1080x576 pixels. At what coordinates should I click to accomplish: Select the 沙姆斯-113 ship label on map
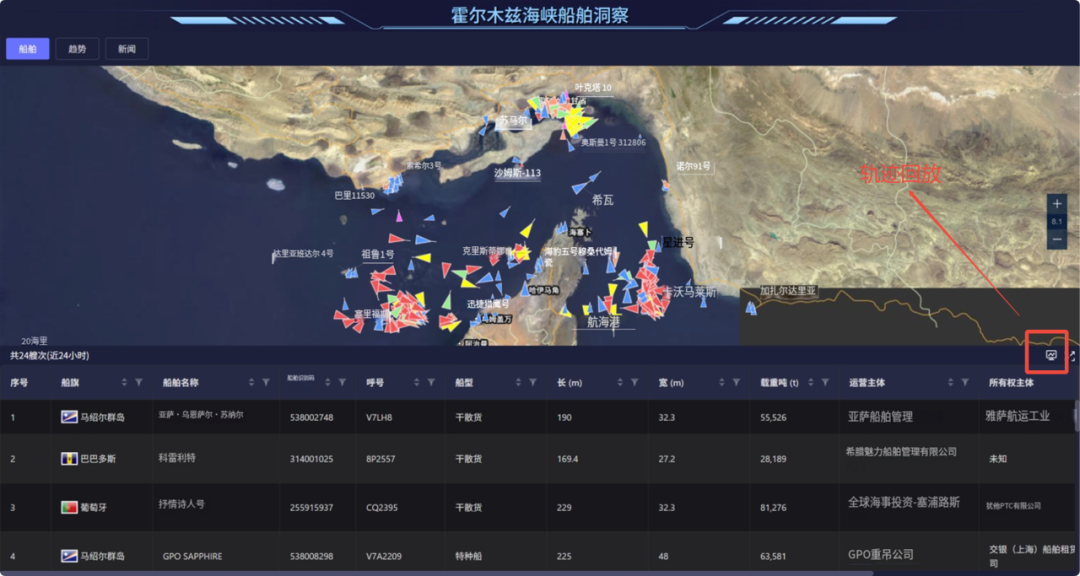[517, 173]
